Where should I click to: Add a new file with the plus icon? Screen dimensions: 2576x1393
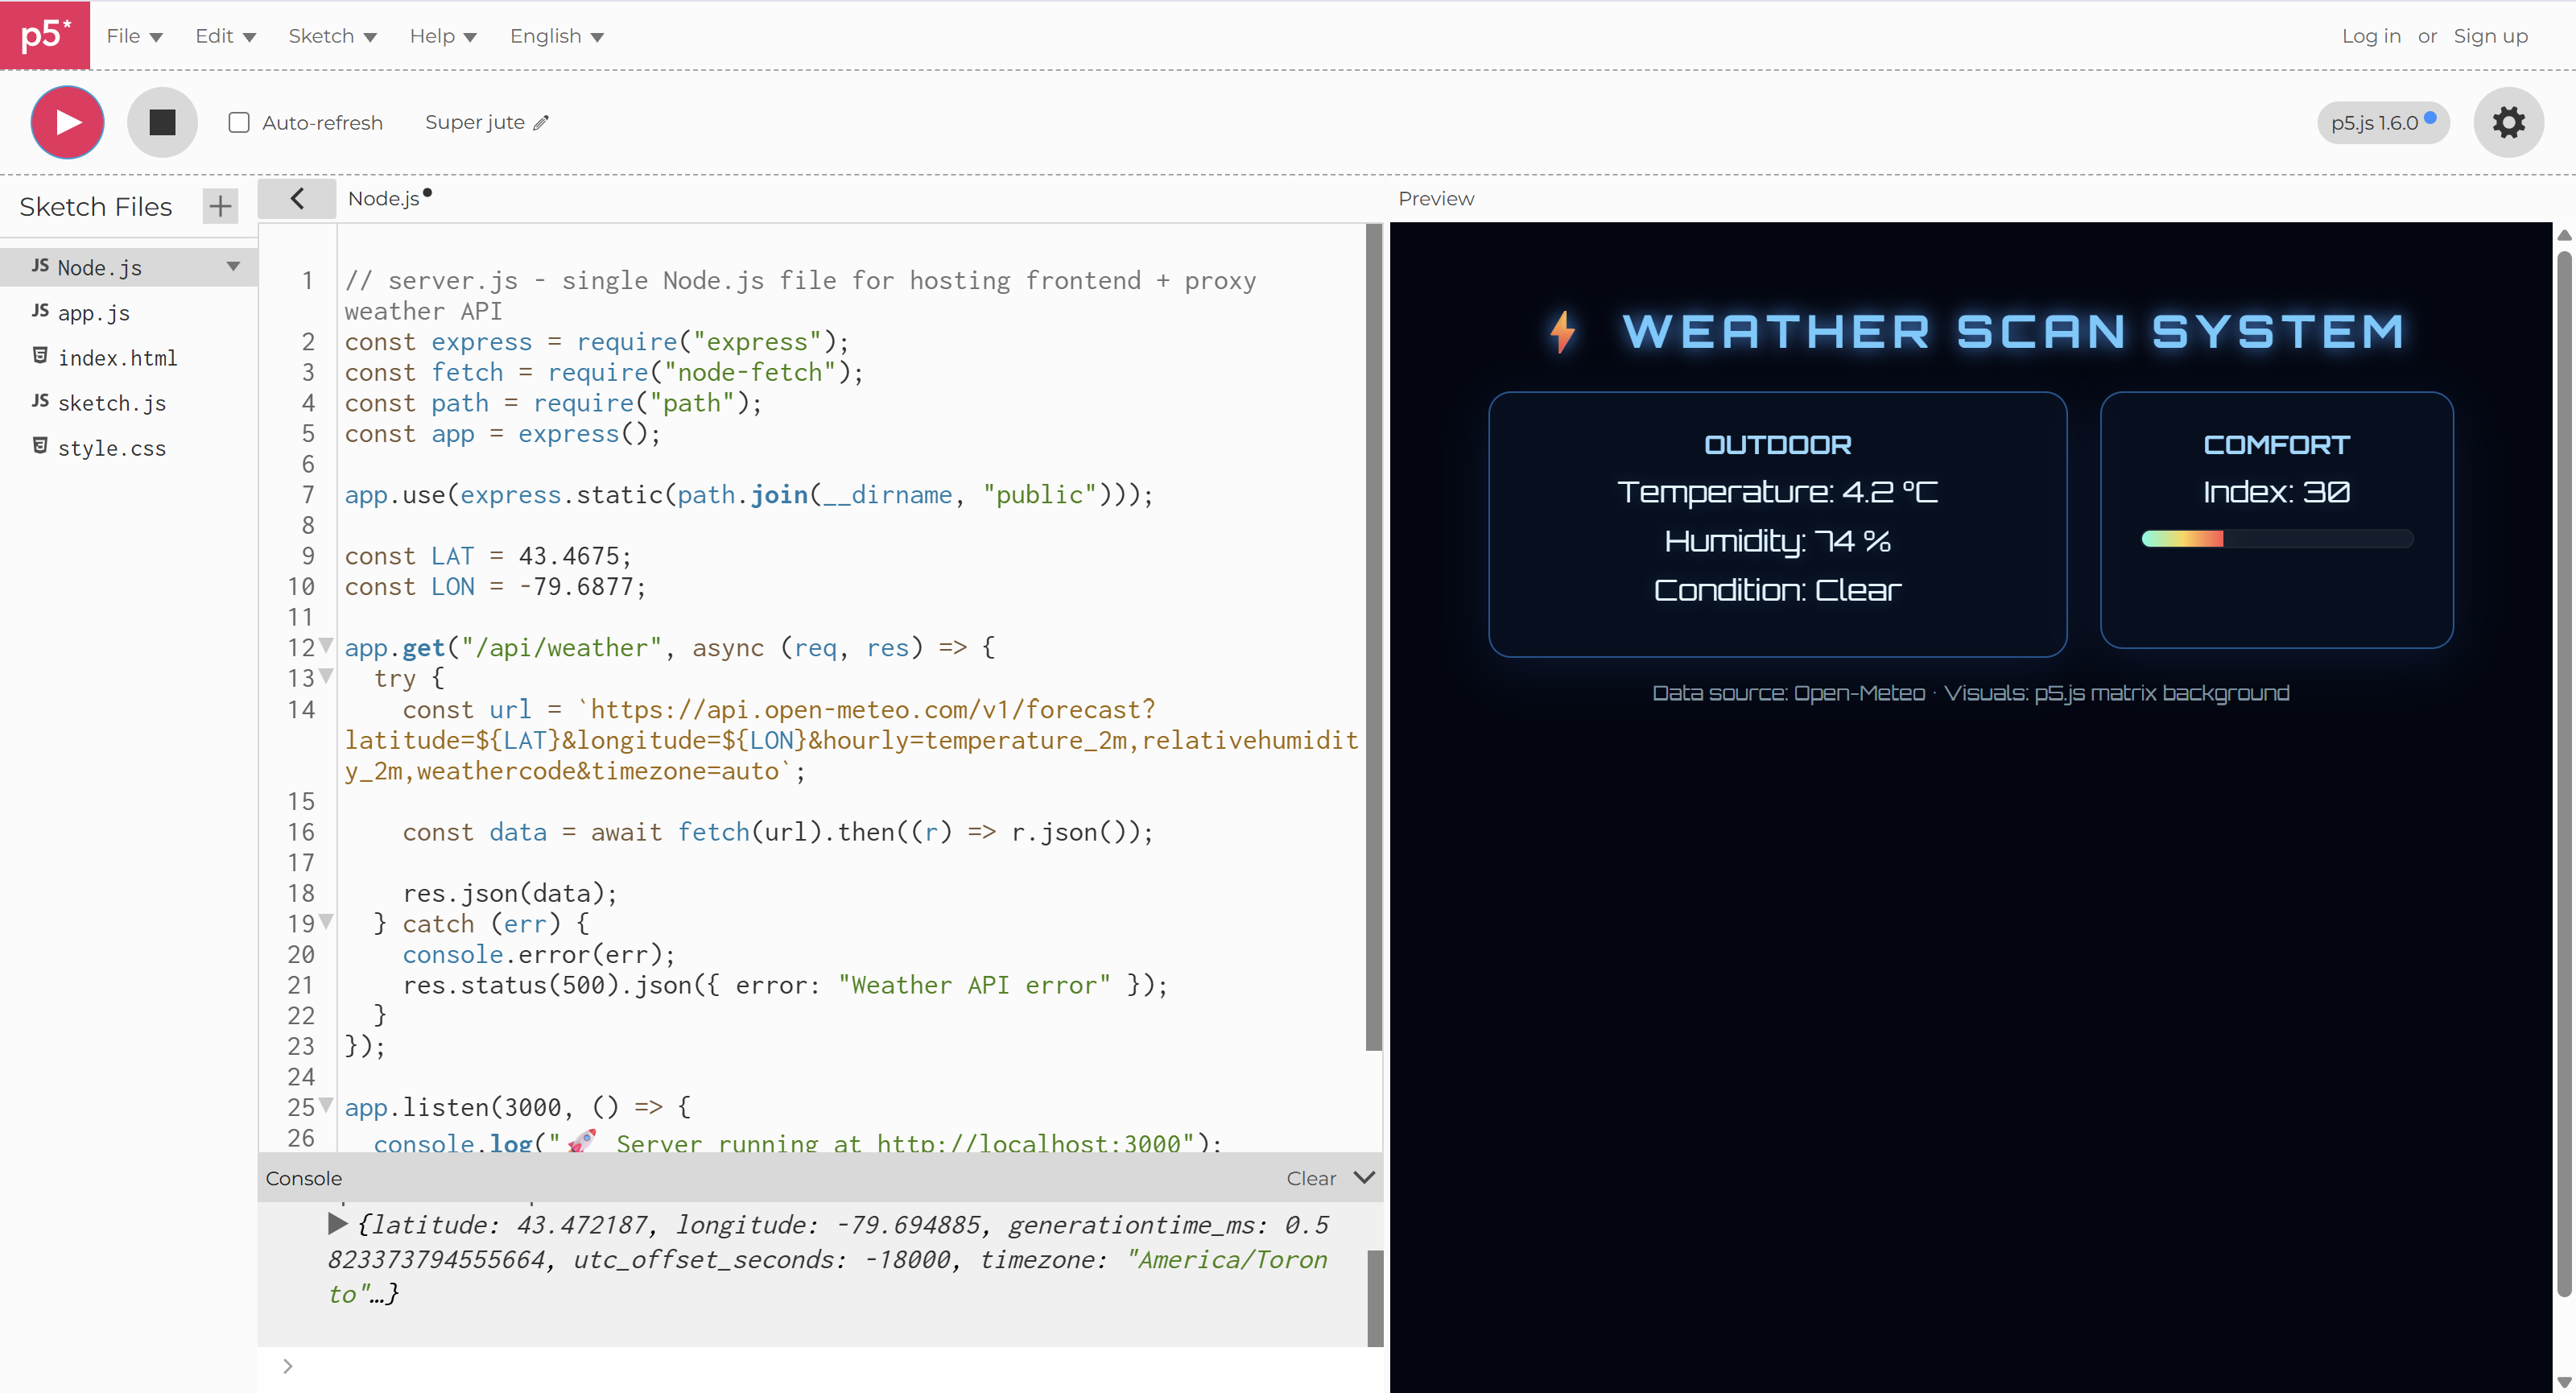[x=219, y=206]
